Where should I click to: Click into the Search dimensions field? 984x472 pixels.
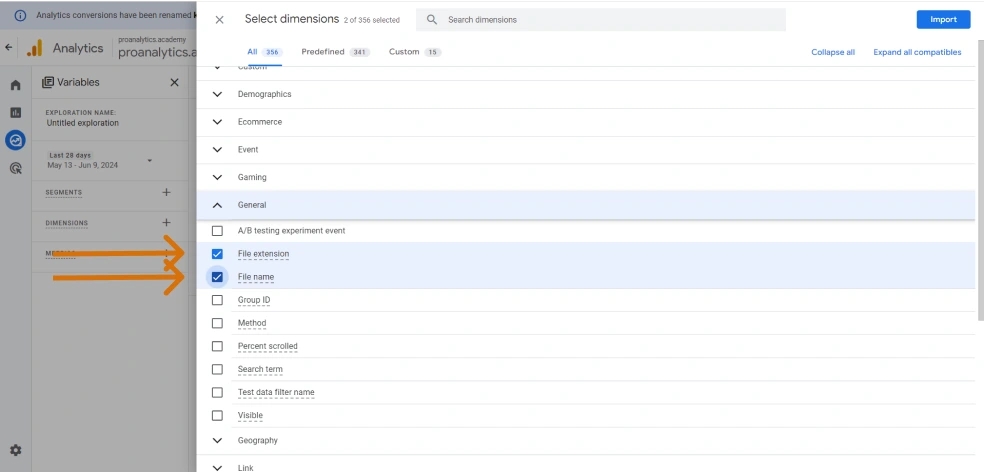click(x=601, y=19)
